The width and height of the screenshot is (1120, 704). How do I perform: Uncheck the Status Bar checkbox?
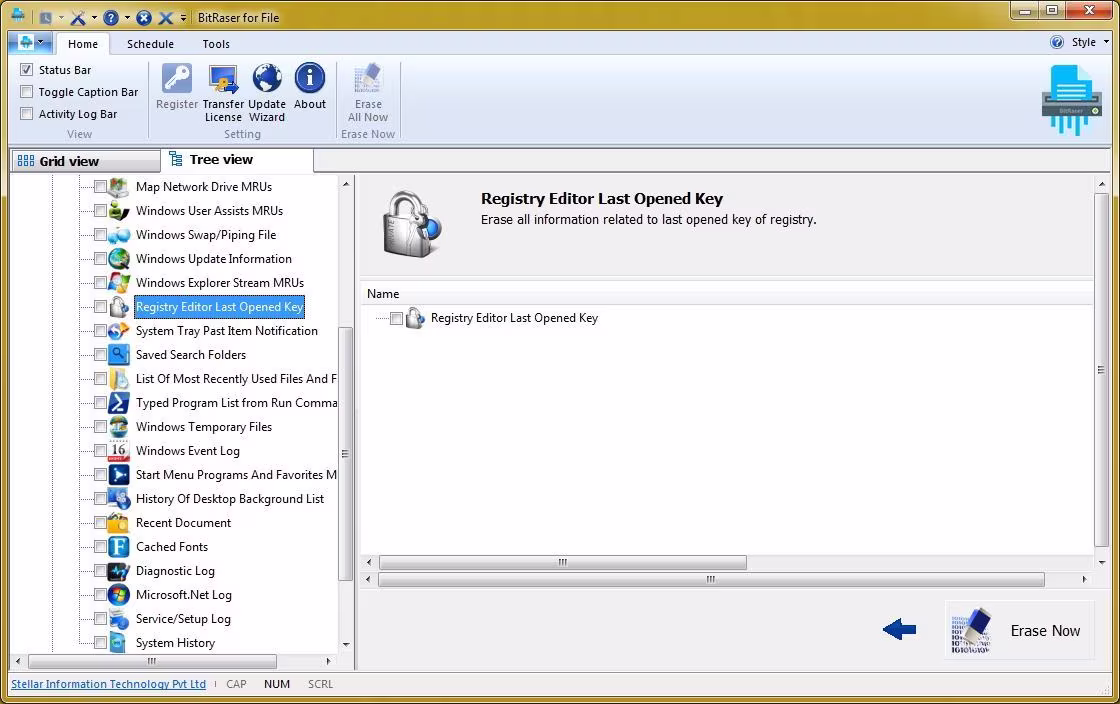point(26,69)
